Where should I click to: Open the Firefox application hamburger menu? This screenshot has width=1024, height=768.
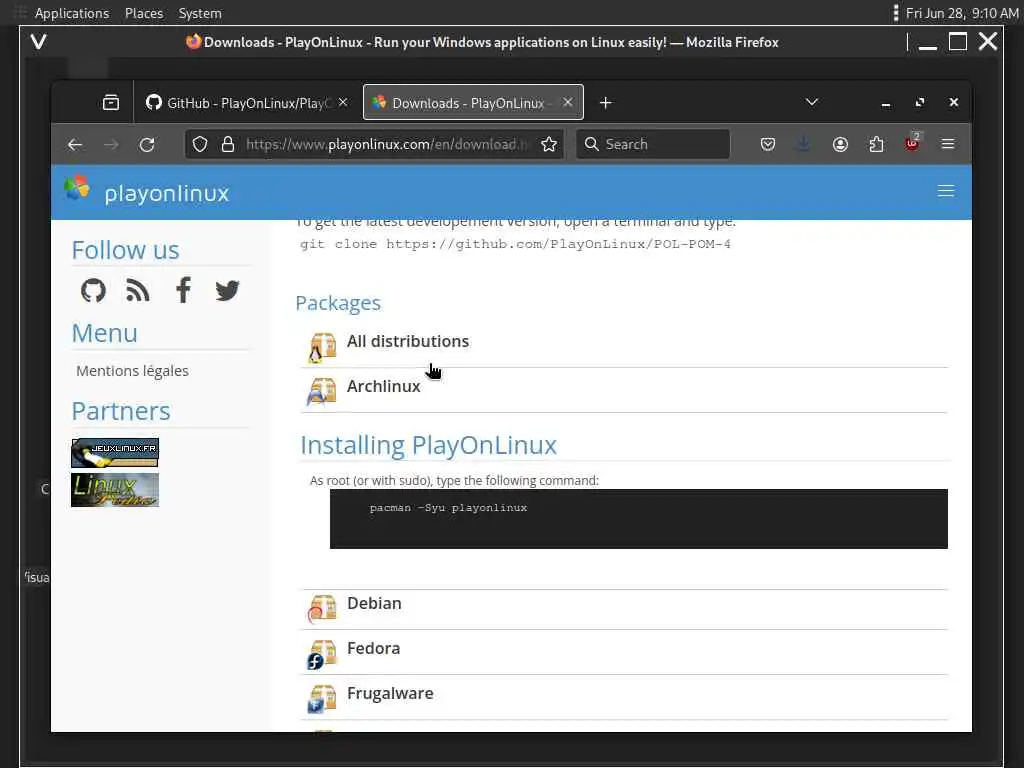pos(948,144)
